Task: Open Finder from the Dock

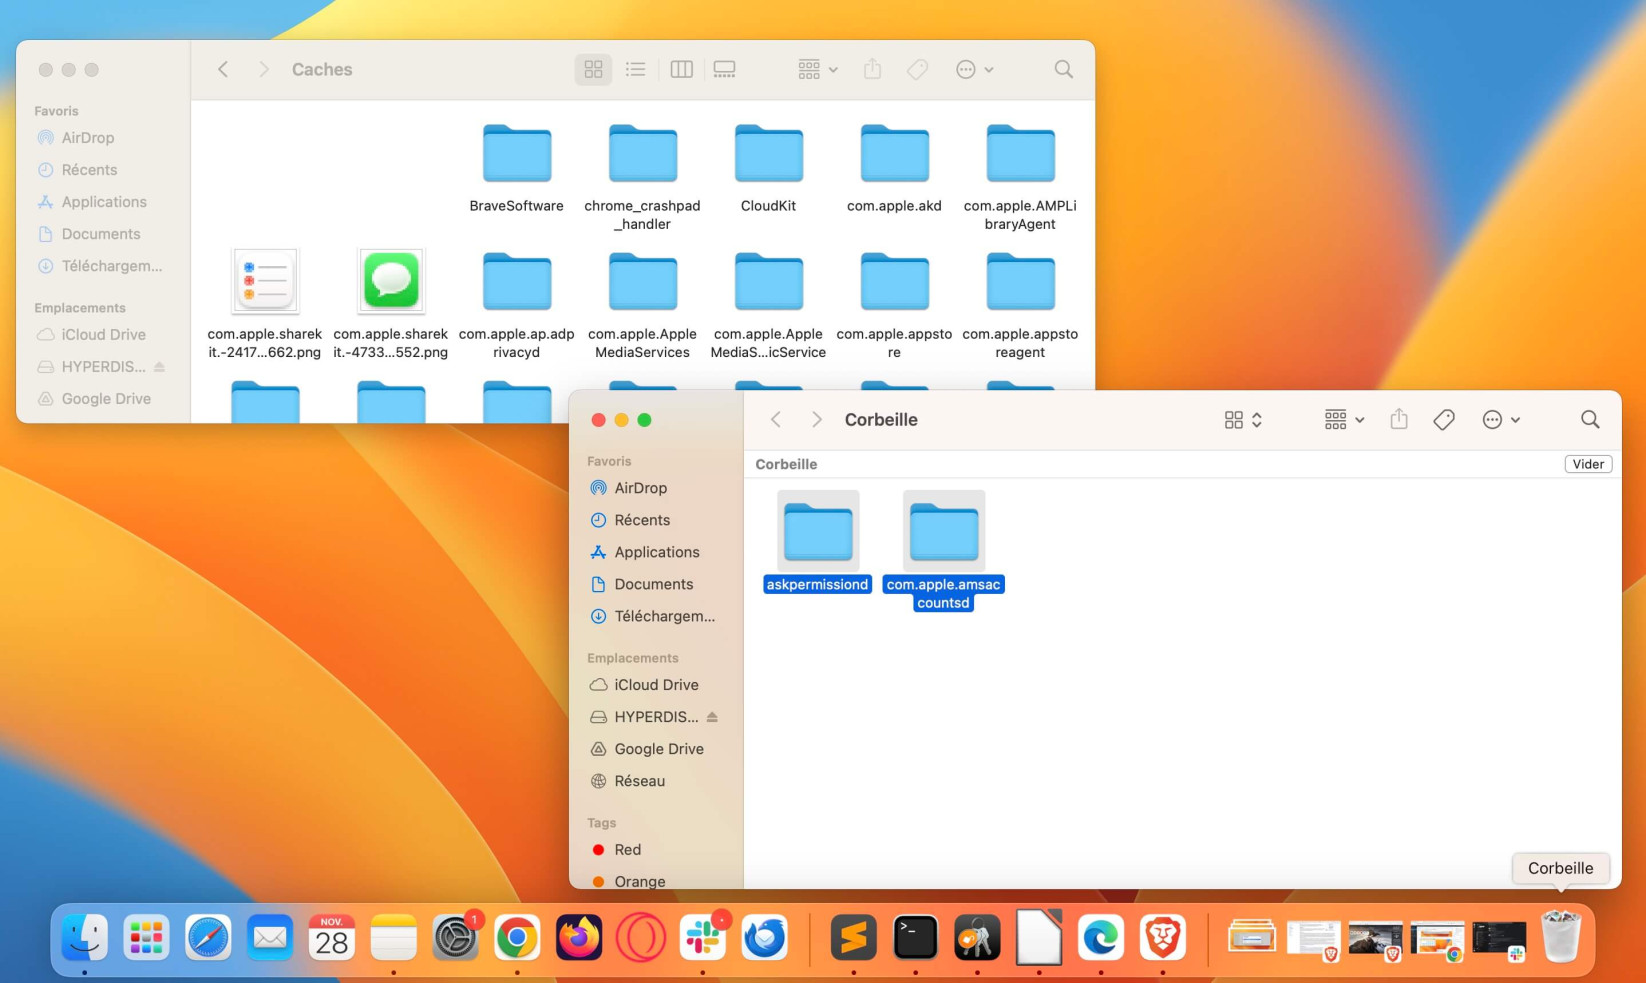Action: (x=85, y=938)
